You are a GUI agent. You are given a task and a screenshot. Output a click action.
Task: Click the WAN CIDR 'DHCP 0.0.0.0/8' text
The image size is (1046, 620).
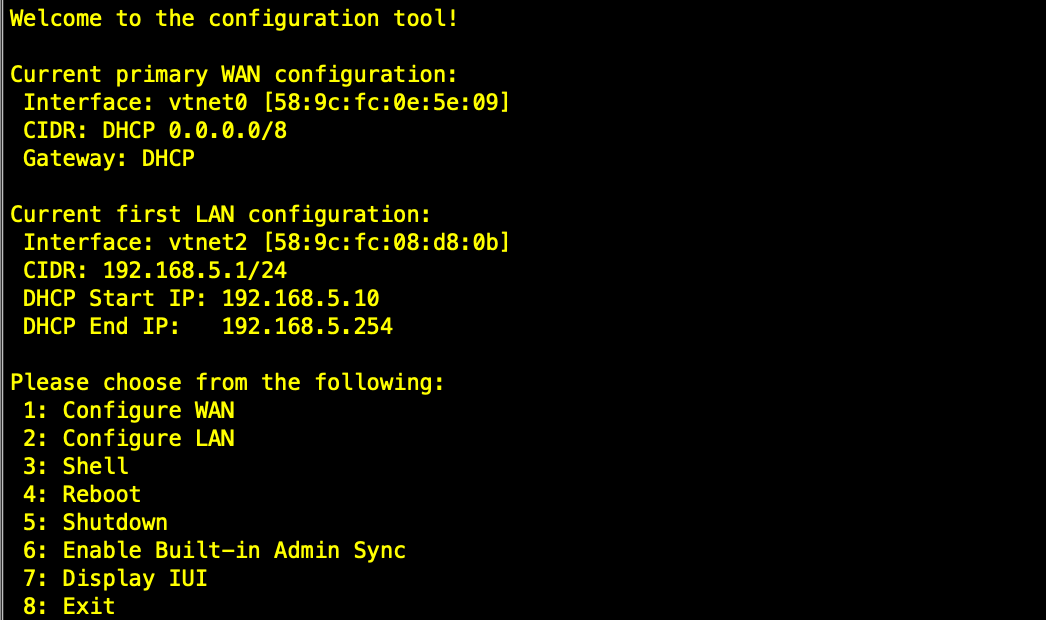point(194,130)
